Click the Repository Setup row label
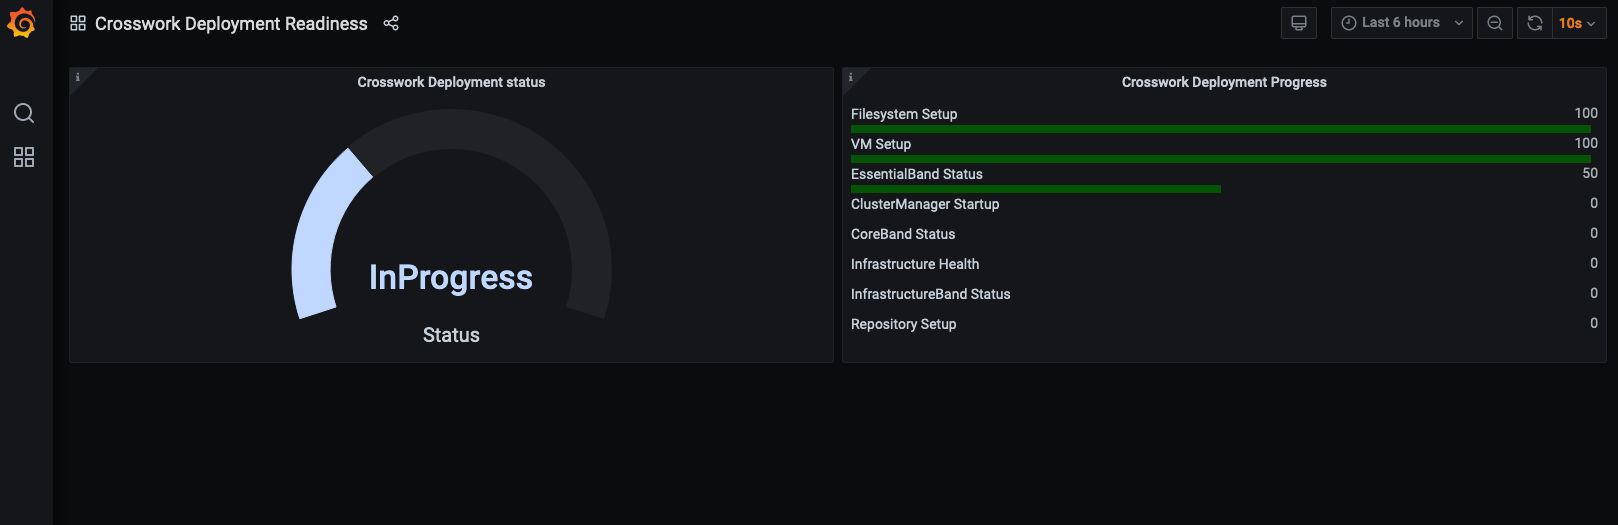Image resolution: width=1618 pixels, height=525 pixels. (x=904, y=324)
